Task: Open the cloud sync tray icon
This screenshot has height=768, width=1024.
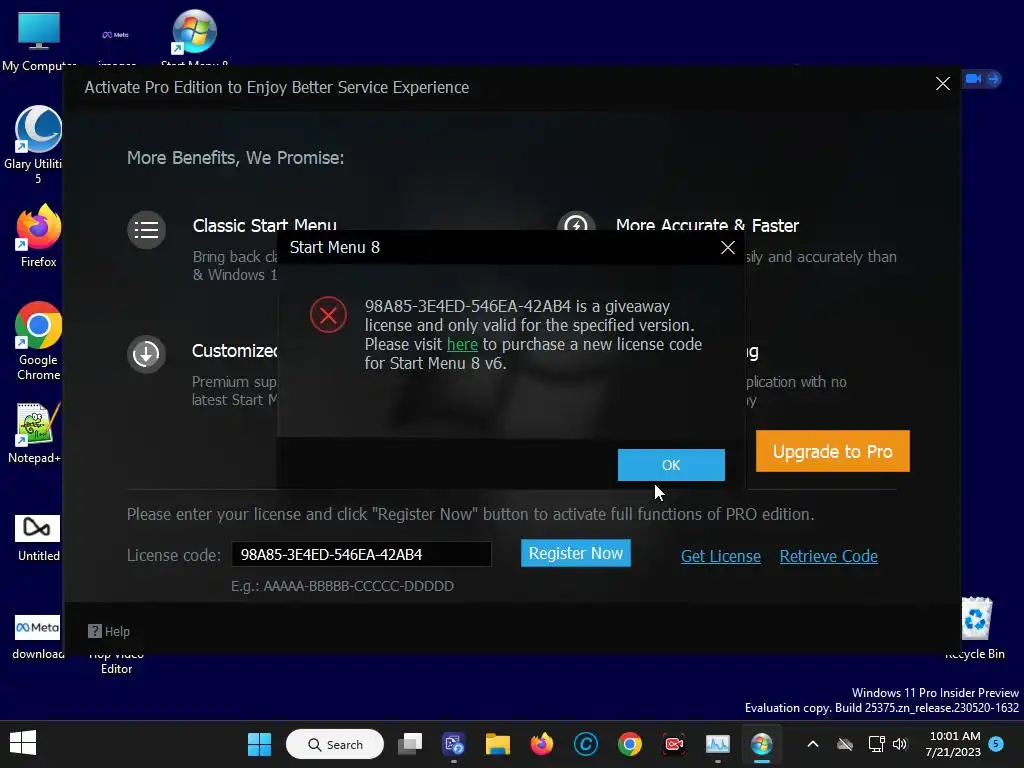Action: (845, 744)
